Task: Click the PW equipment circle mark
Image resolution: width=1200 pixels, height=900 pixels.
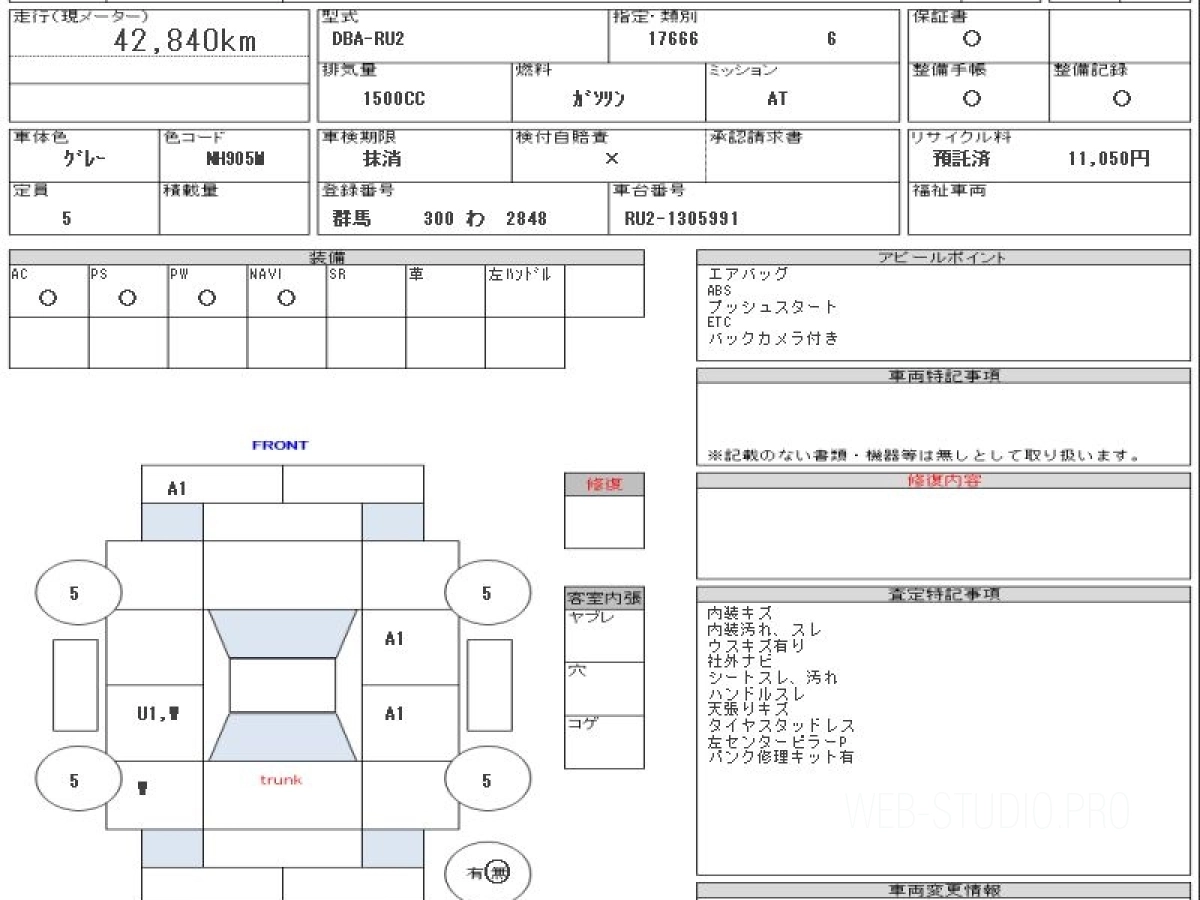Action: tap(207, 298)
